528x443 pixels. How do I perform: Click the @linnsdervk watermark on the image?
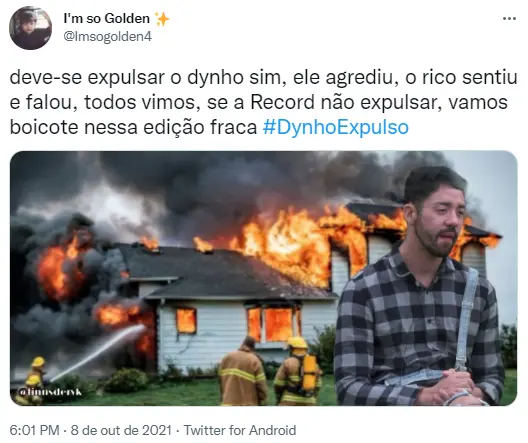click(x=51, y=391)
